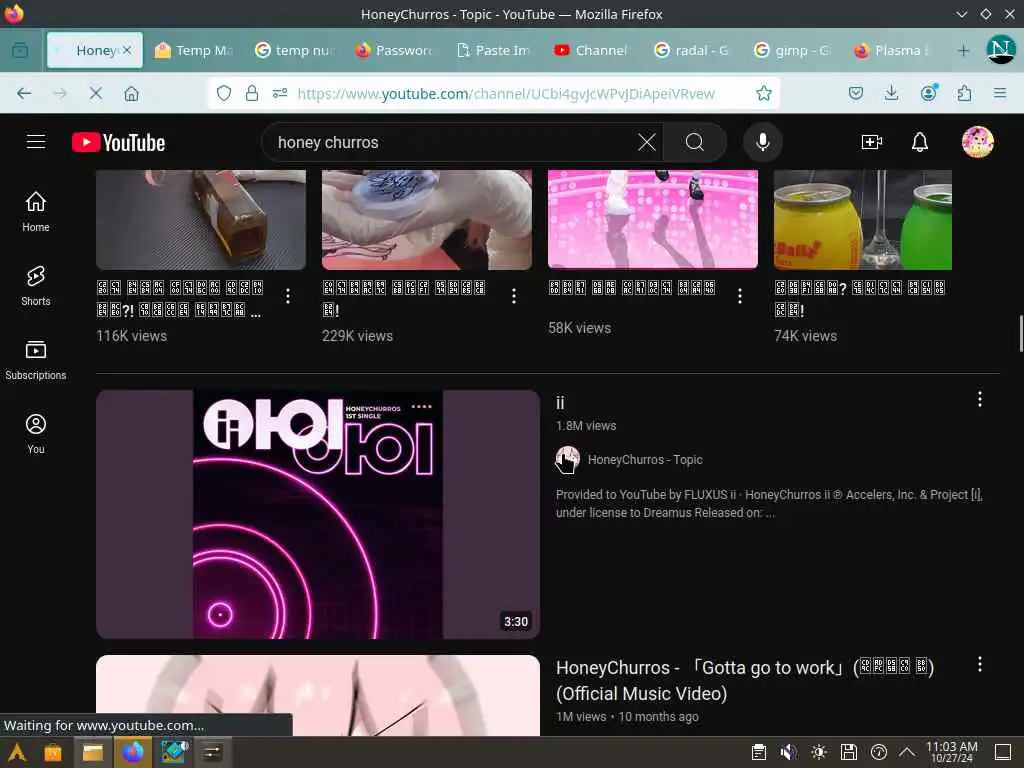Bookmark this page with the star
The width and height of the screenshot is (1024, 768).
click(763, 93)
